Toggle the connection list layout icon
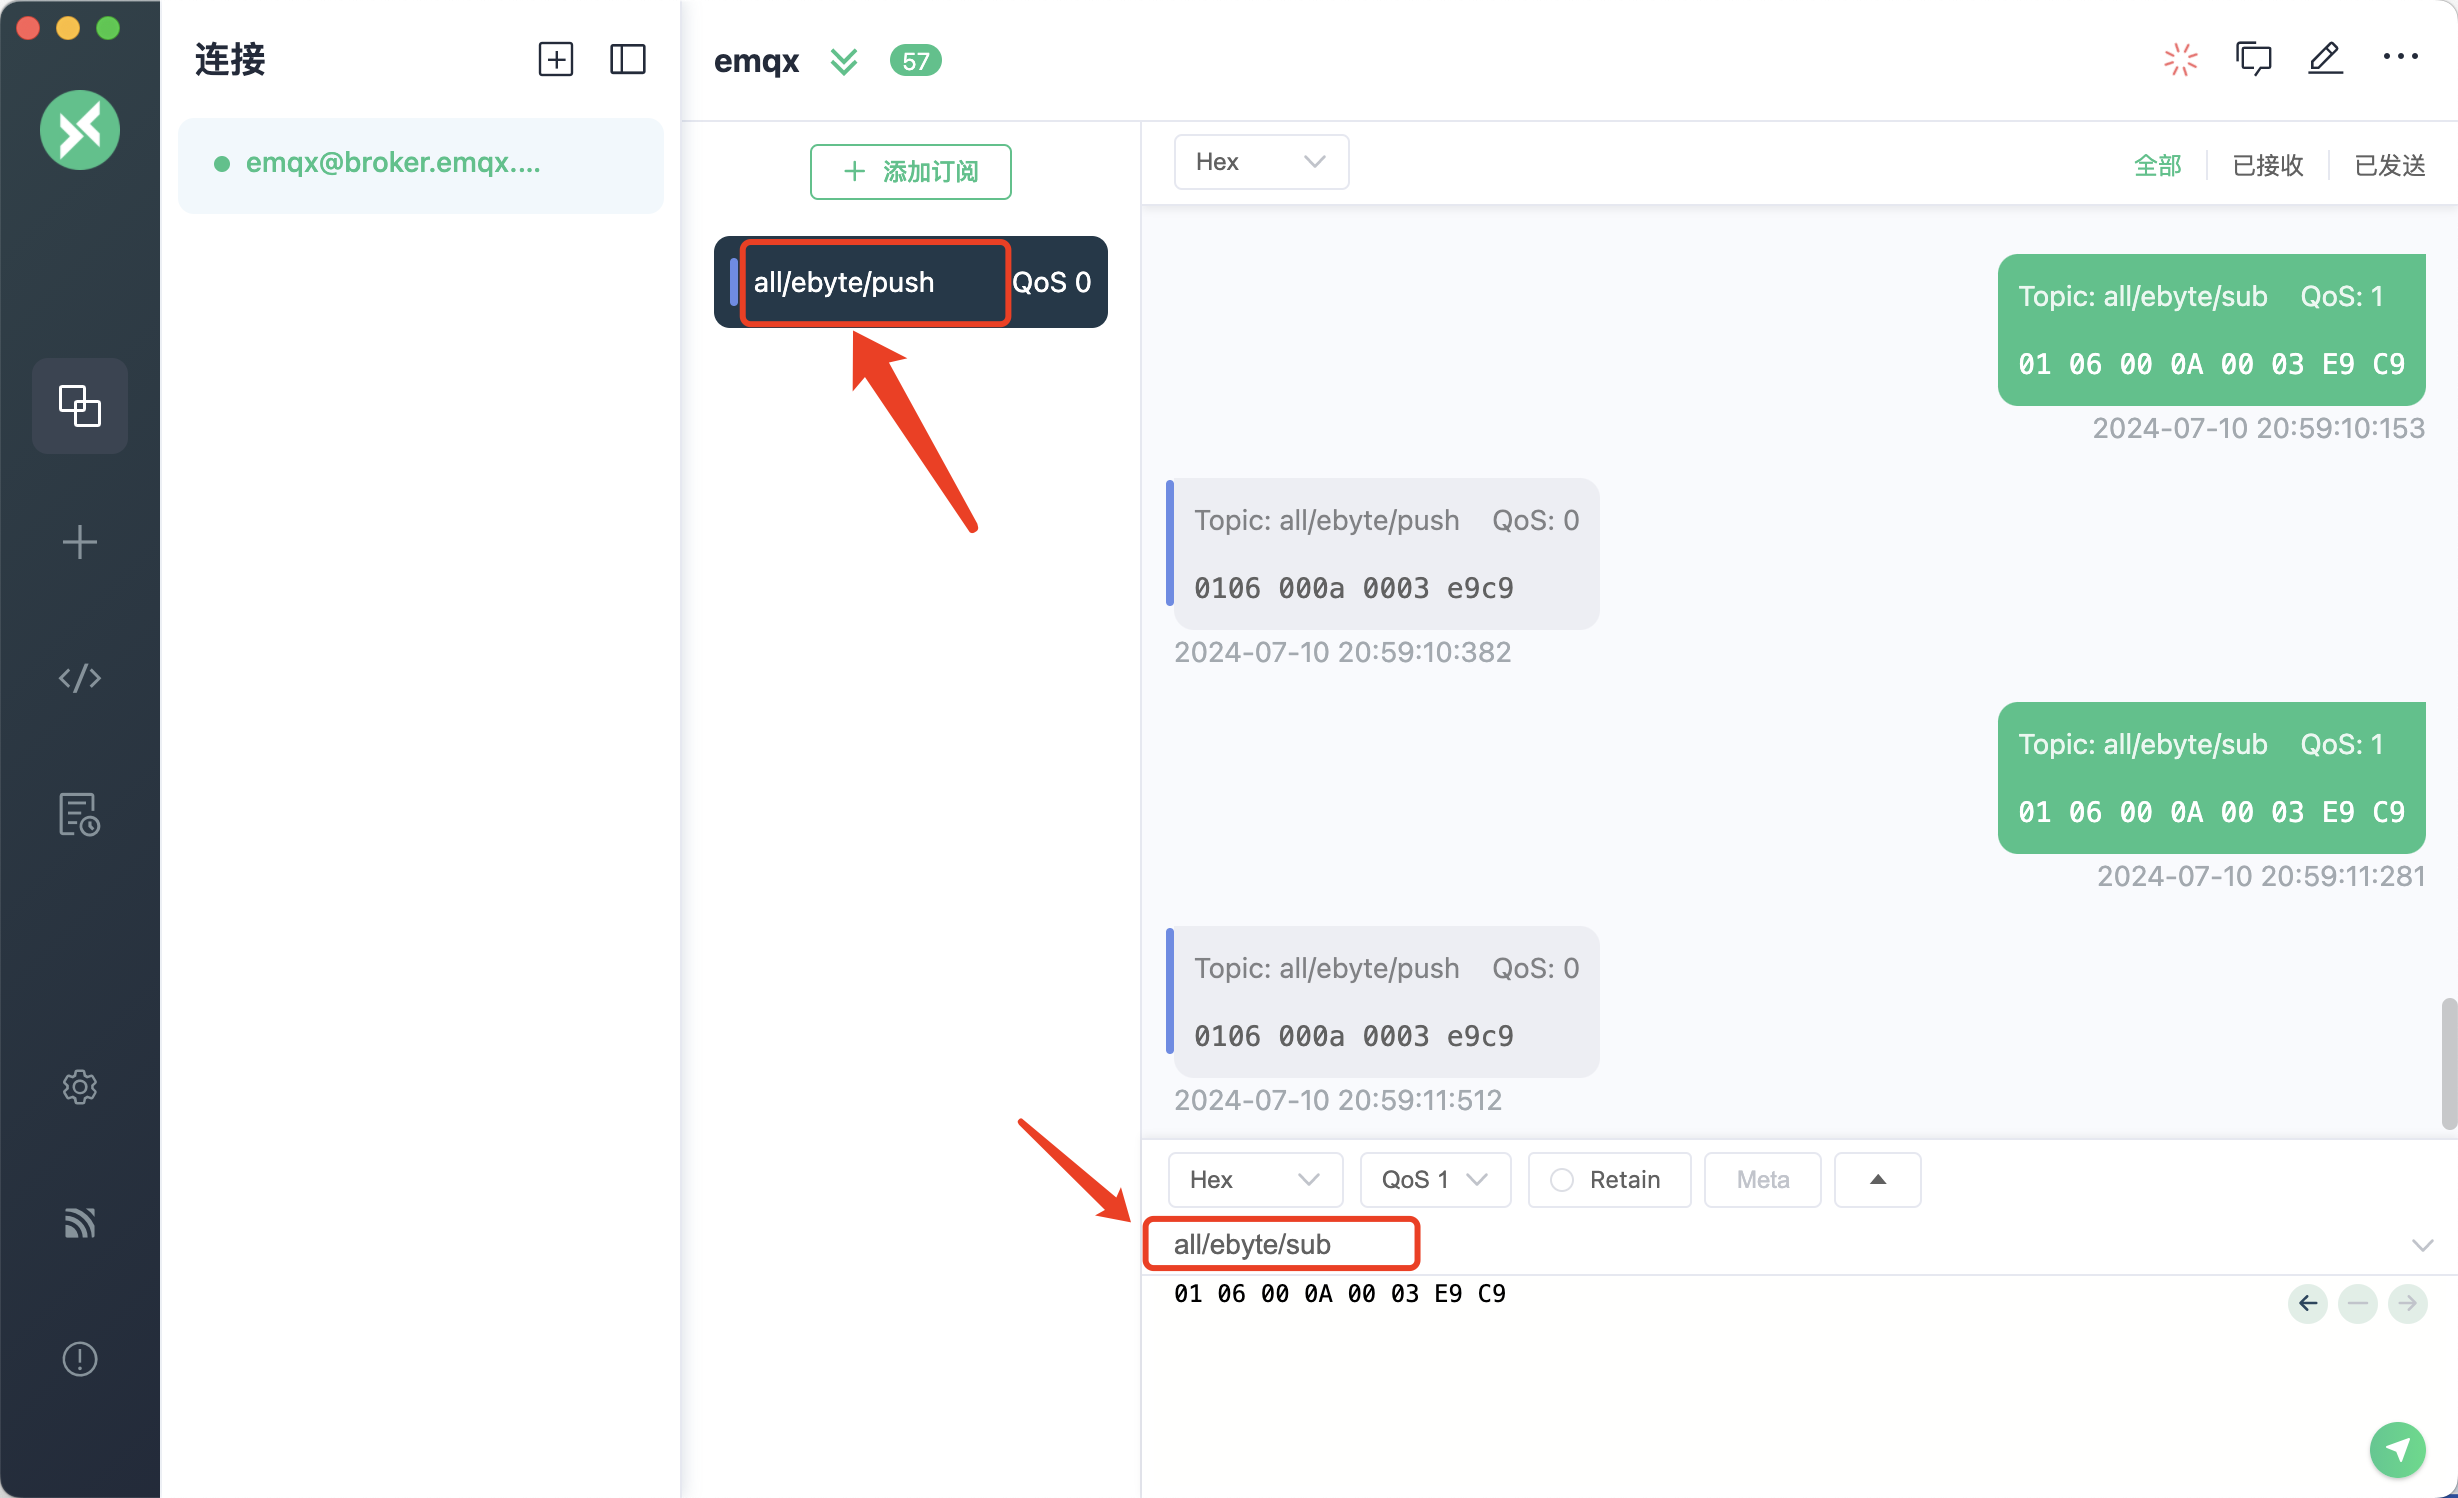The width and height of the screenshot is (2458, 1498). pyautogui.click(x=627, y=59)
